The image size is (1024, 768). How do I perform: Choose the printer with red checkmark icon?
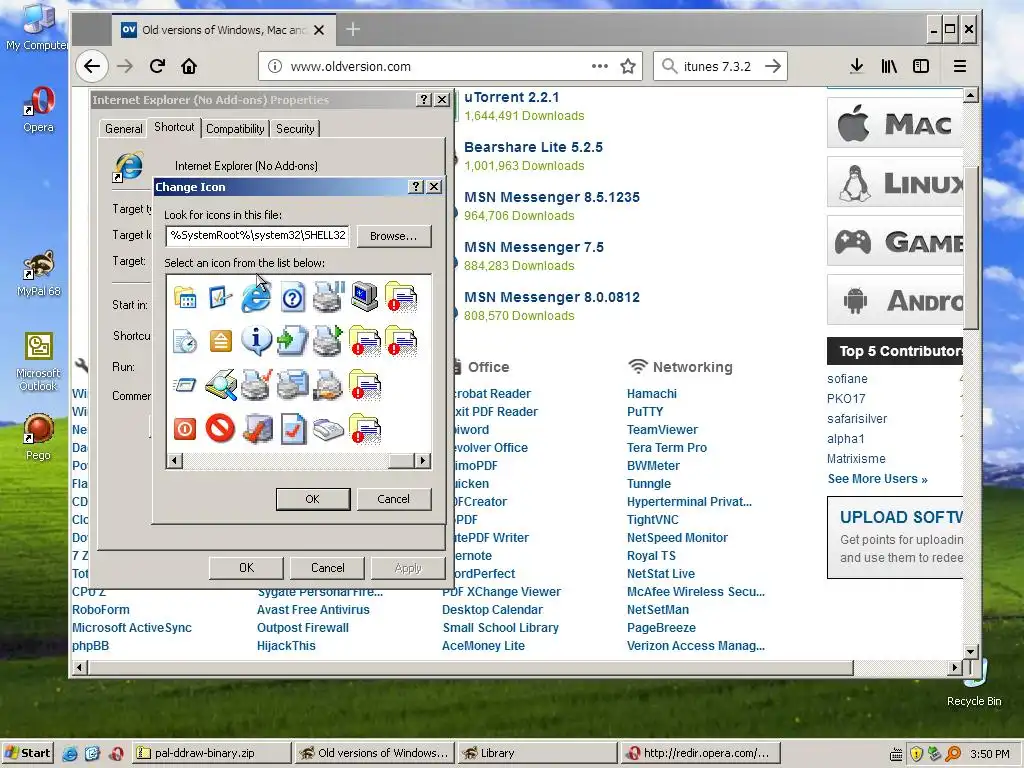[x=257, y=385]
